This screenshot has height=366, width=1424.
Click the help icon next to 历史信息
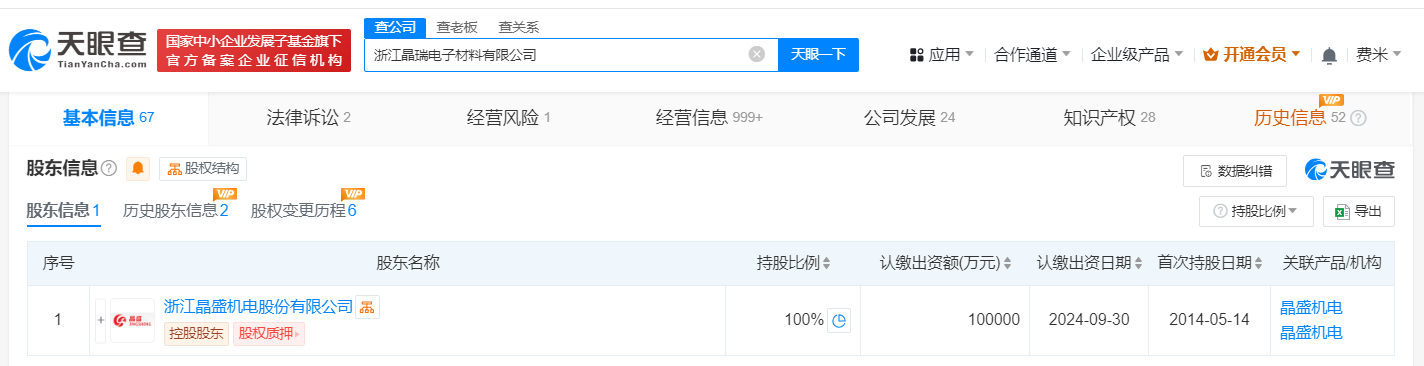tap(1358, 118)
